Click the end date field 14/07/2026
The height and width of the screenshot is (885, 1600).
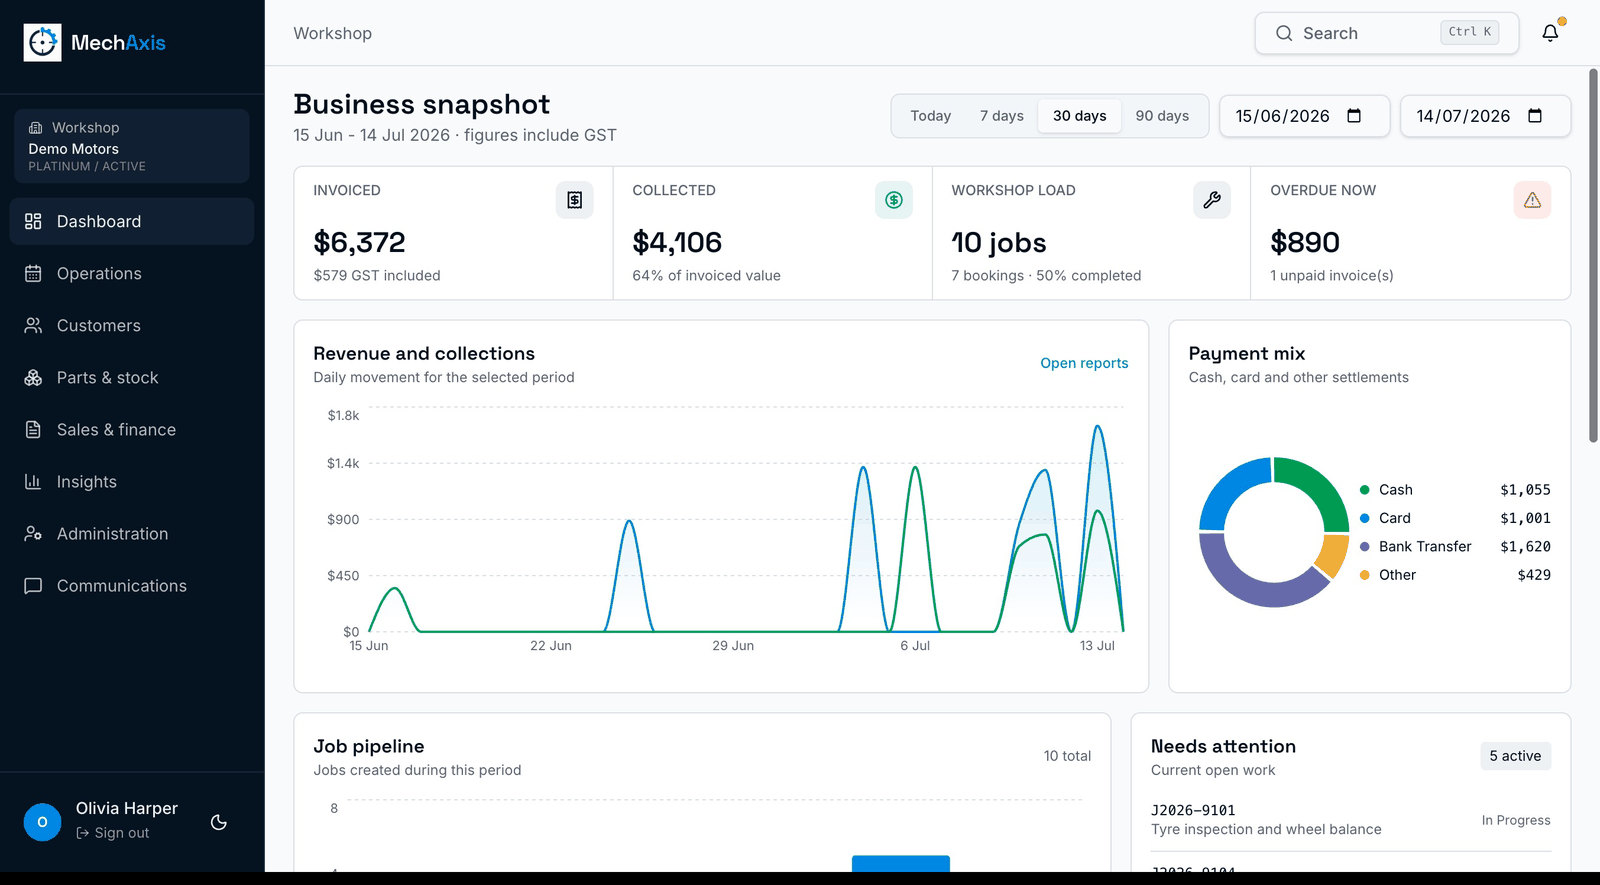(1486, 116)
